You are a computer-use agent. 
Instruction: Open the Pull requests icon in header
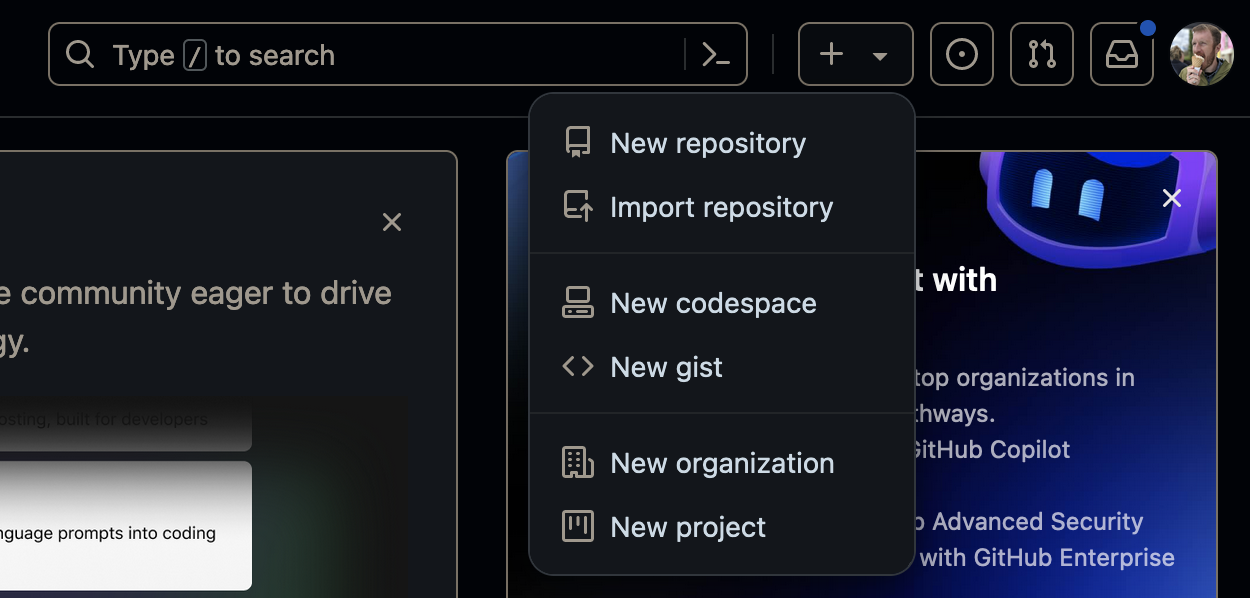[1041, 55]
